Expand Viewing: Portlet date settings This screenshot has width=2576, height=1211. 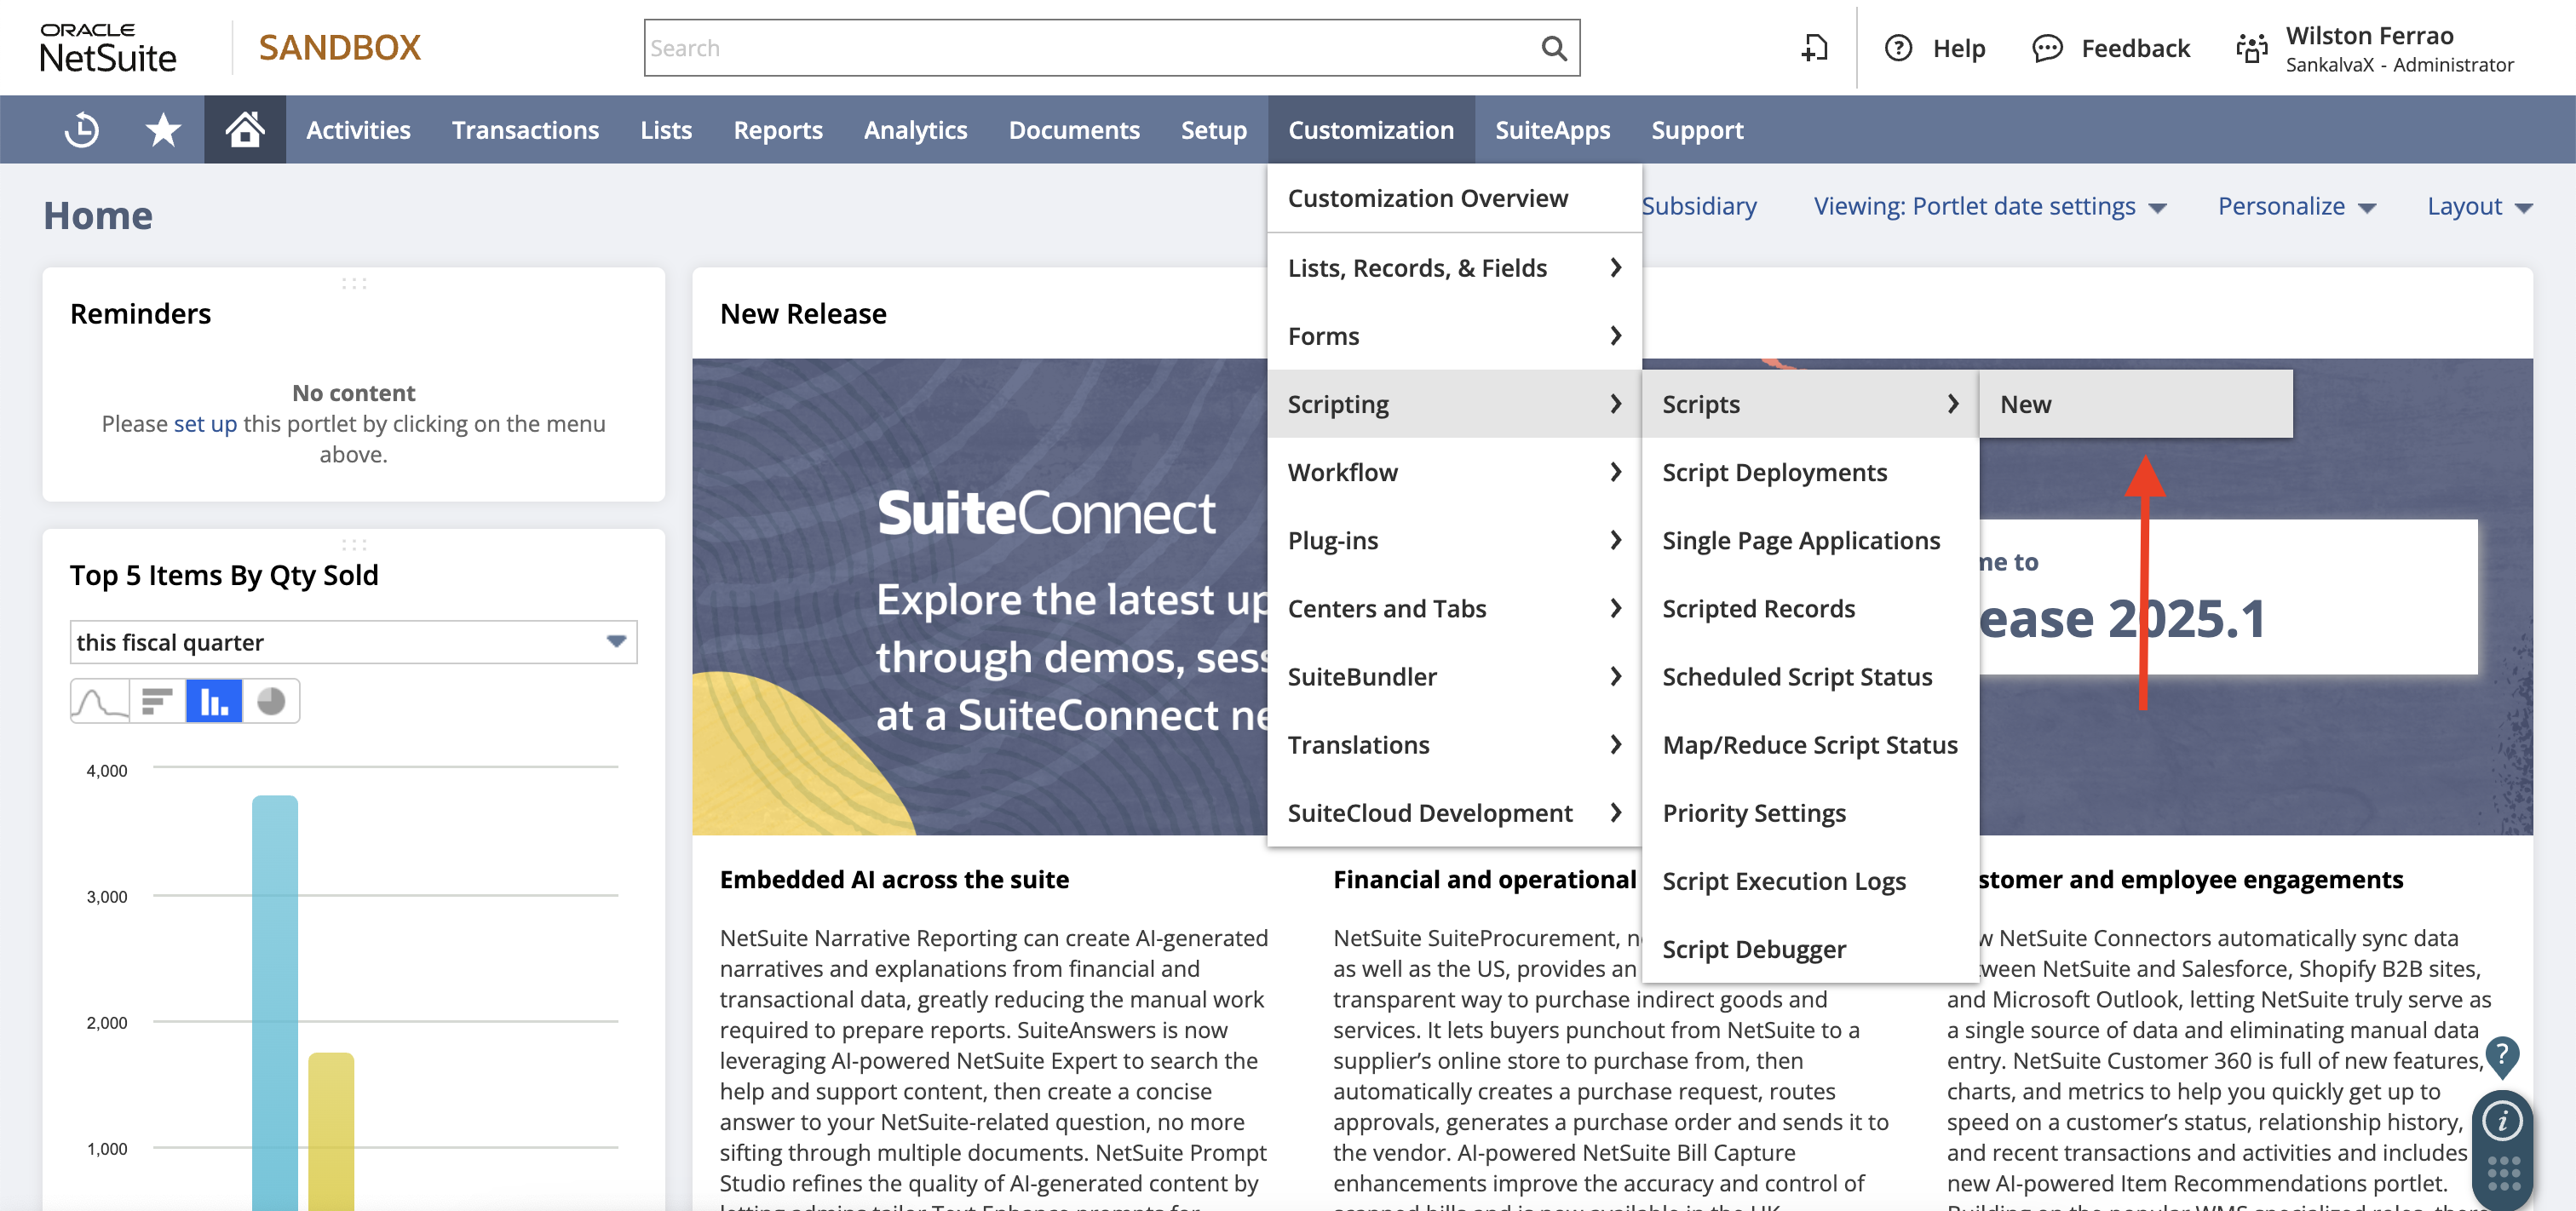pyautogui.click(x=1990, y=206)
